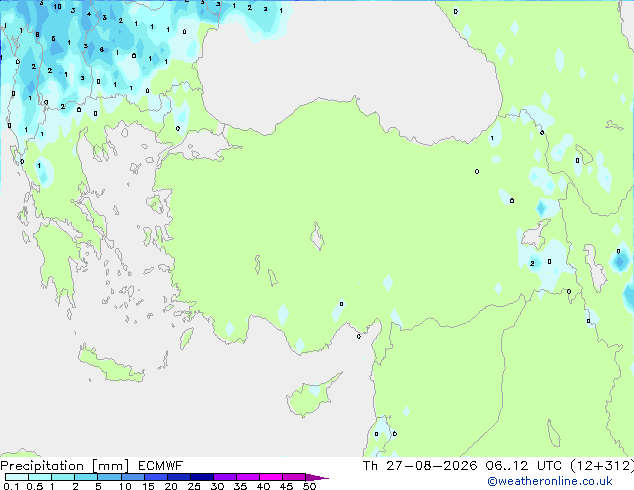Click the legend arrow beyond 50 mm

click(x=317, y=477)
